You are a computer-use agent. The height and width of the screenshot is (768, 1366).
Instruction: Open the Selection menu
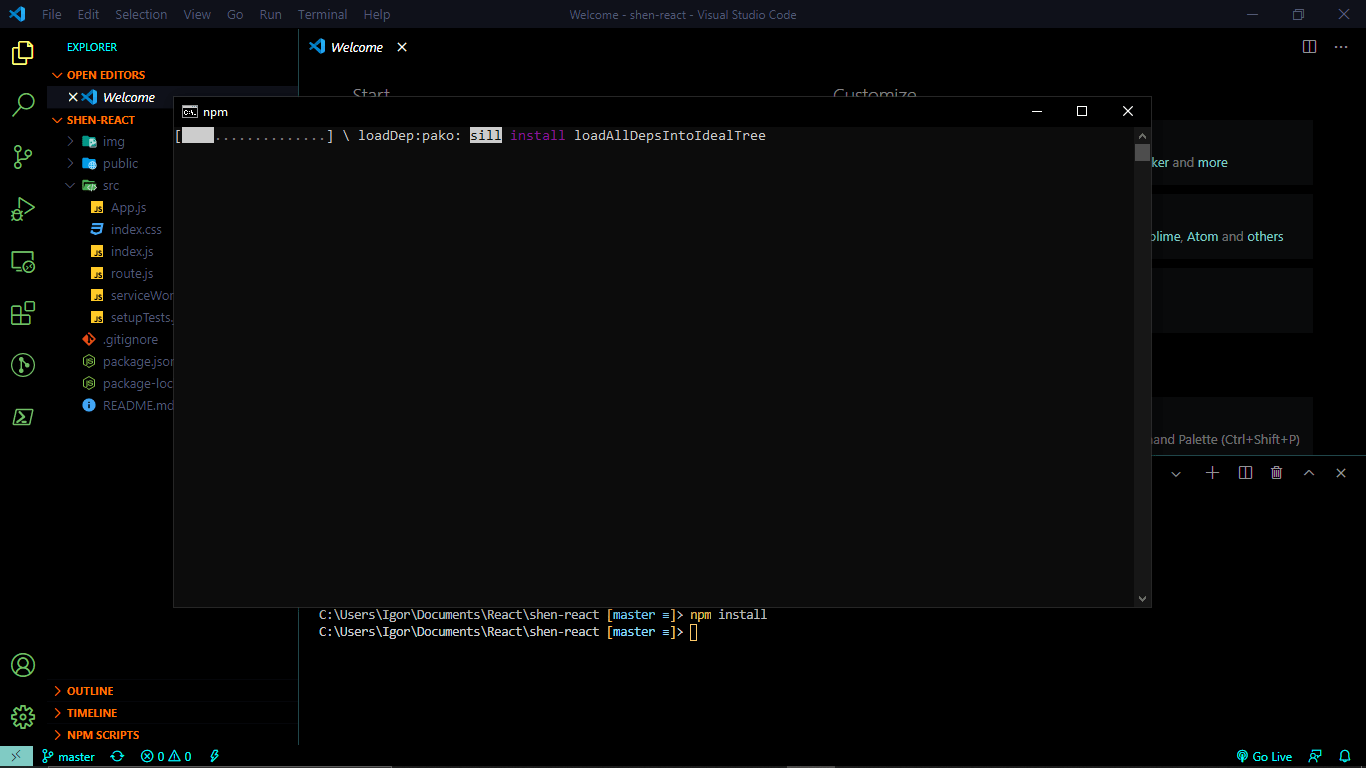141,15
